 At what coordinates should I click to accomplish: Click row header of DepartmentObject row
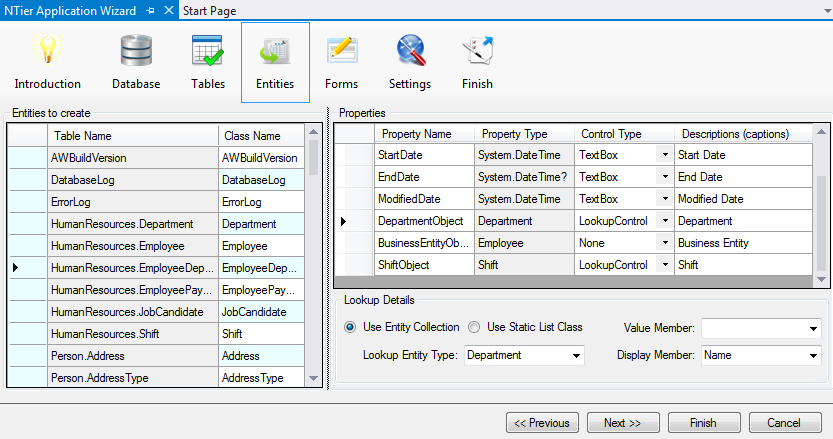click(354, 221)
